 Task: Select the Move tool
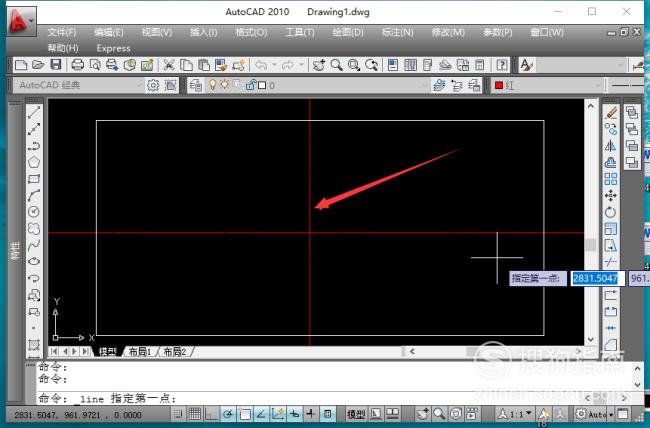[611, 195]
